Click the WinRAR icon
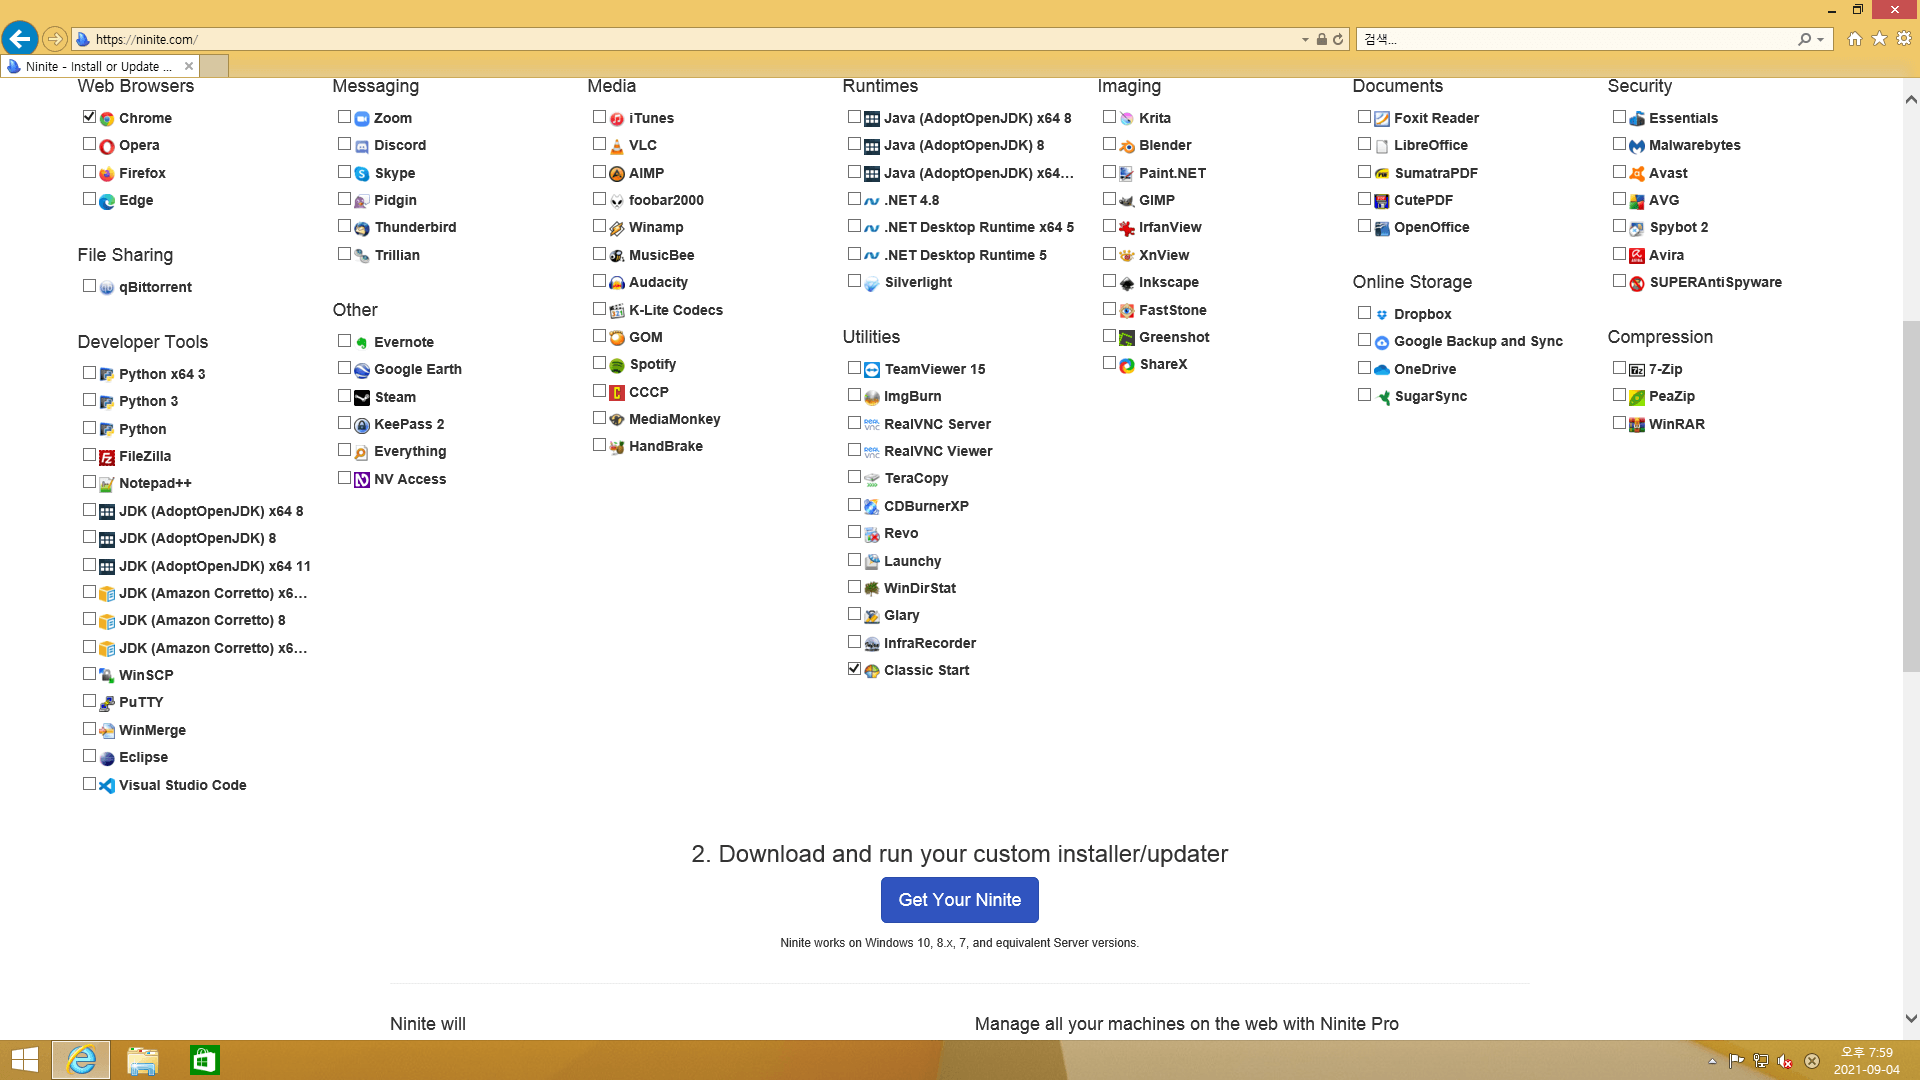This screenshot has width=1920, height=1080. pyautogui.click(x=1637, y=425)
